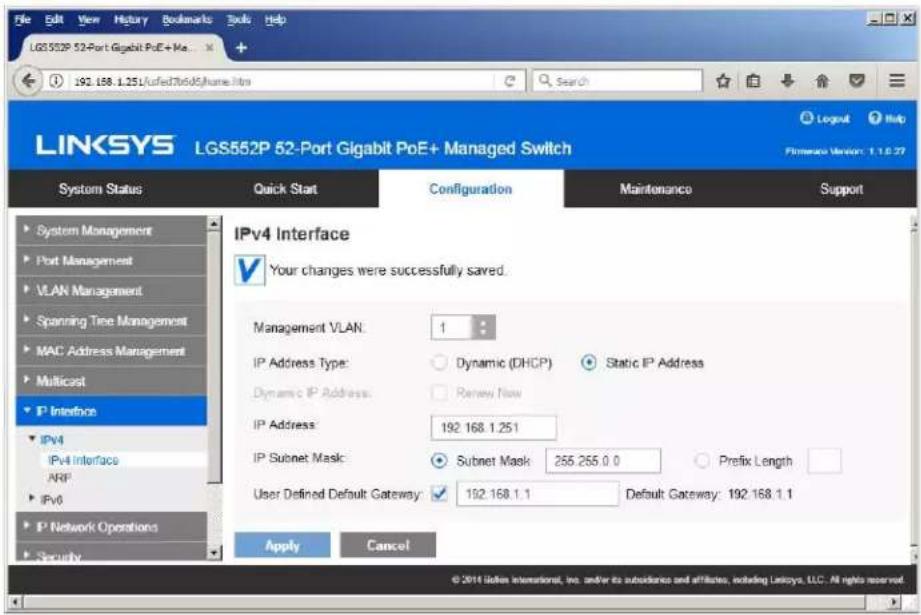This screenshot has width=921, height=615.
Task: Open ARP under IPv4
Action: (x=59, y=478)
